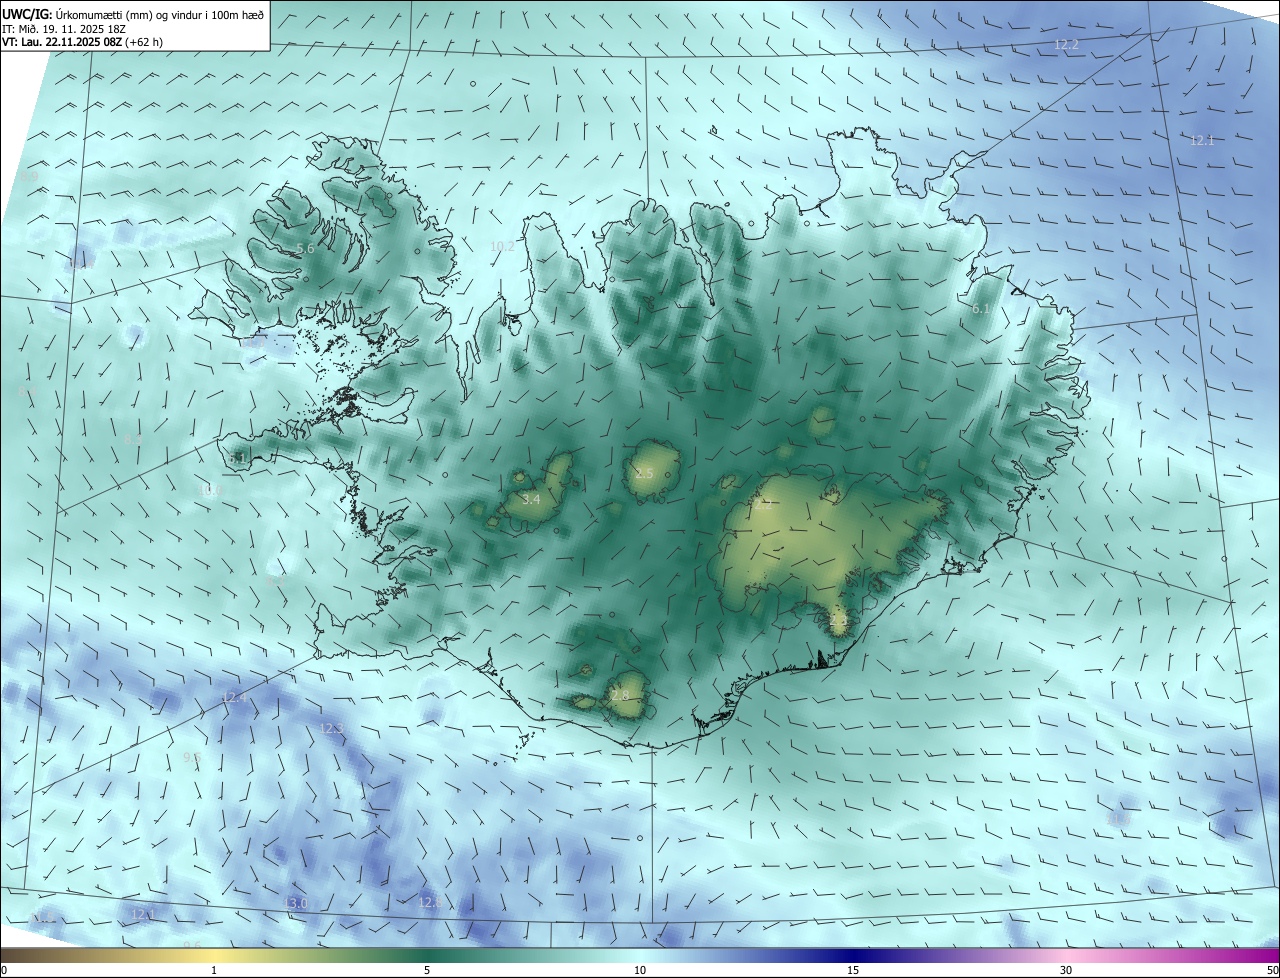Click the 6.1 value label on the map
The width and height of the screenshot is (1280, 978).
coord(981,309)
